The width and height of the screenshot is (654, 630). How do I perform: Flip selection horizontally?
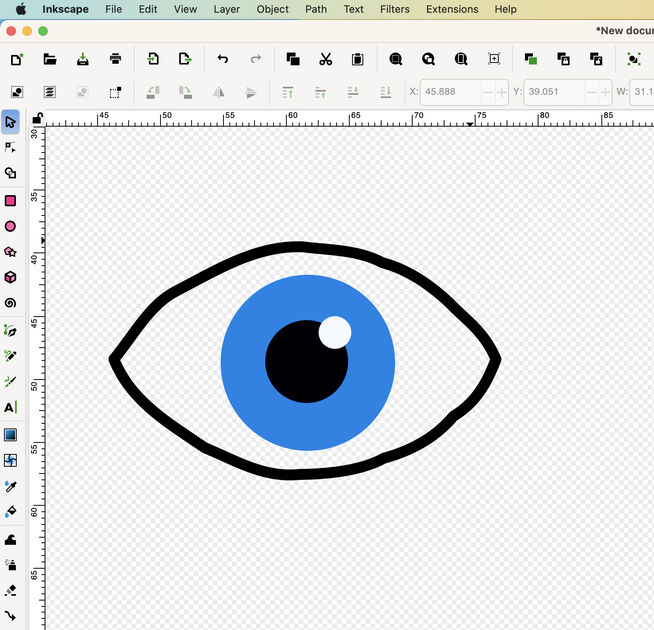(219, 92)
